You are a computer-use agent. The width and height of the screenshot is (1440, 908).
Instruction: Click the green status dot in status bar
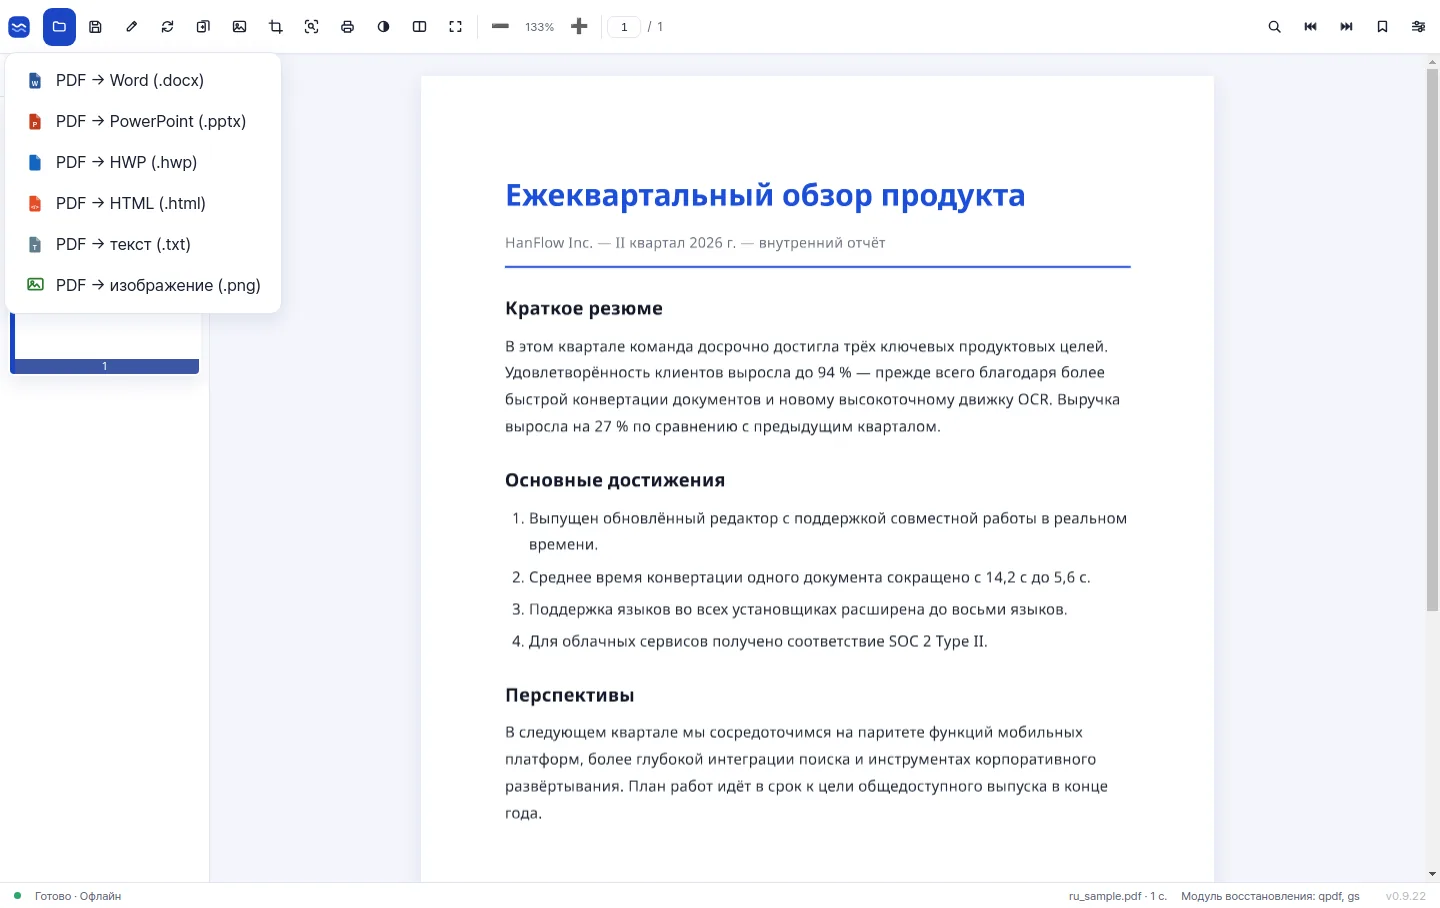[x=17, y=895]
